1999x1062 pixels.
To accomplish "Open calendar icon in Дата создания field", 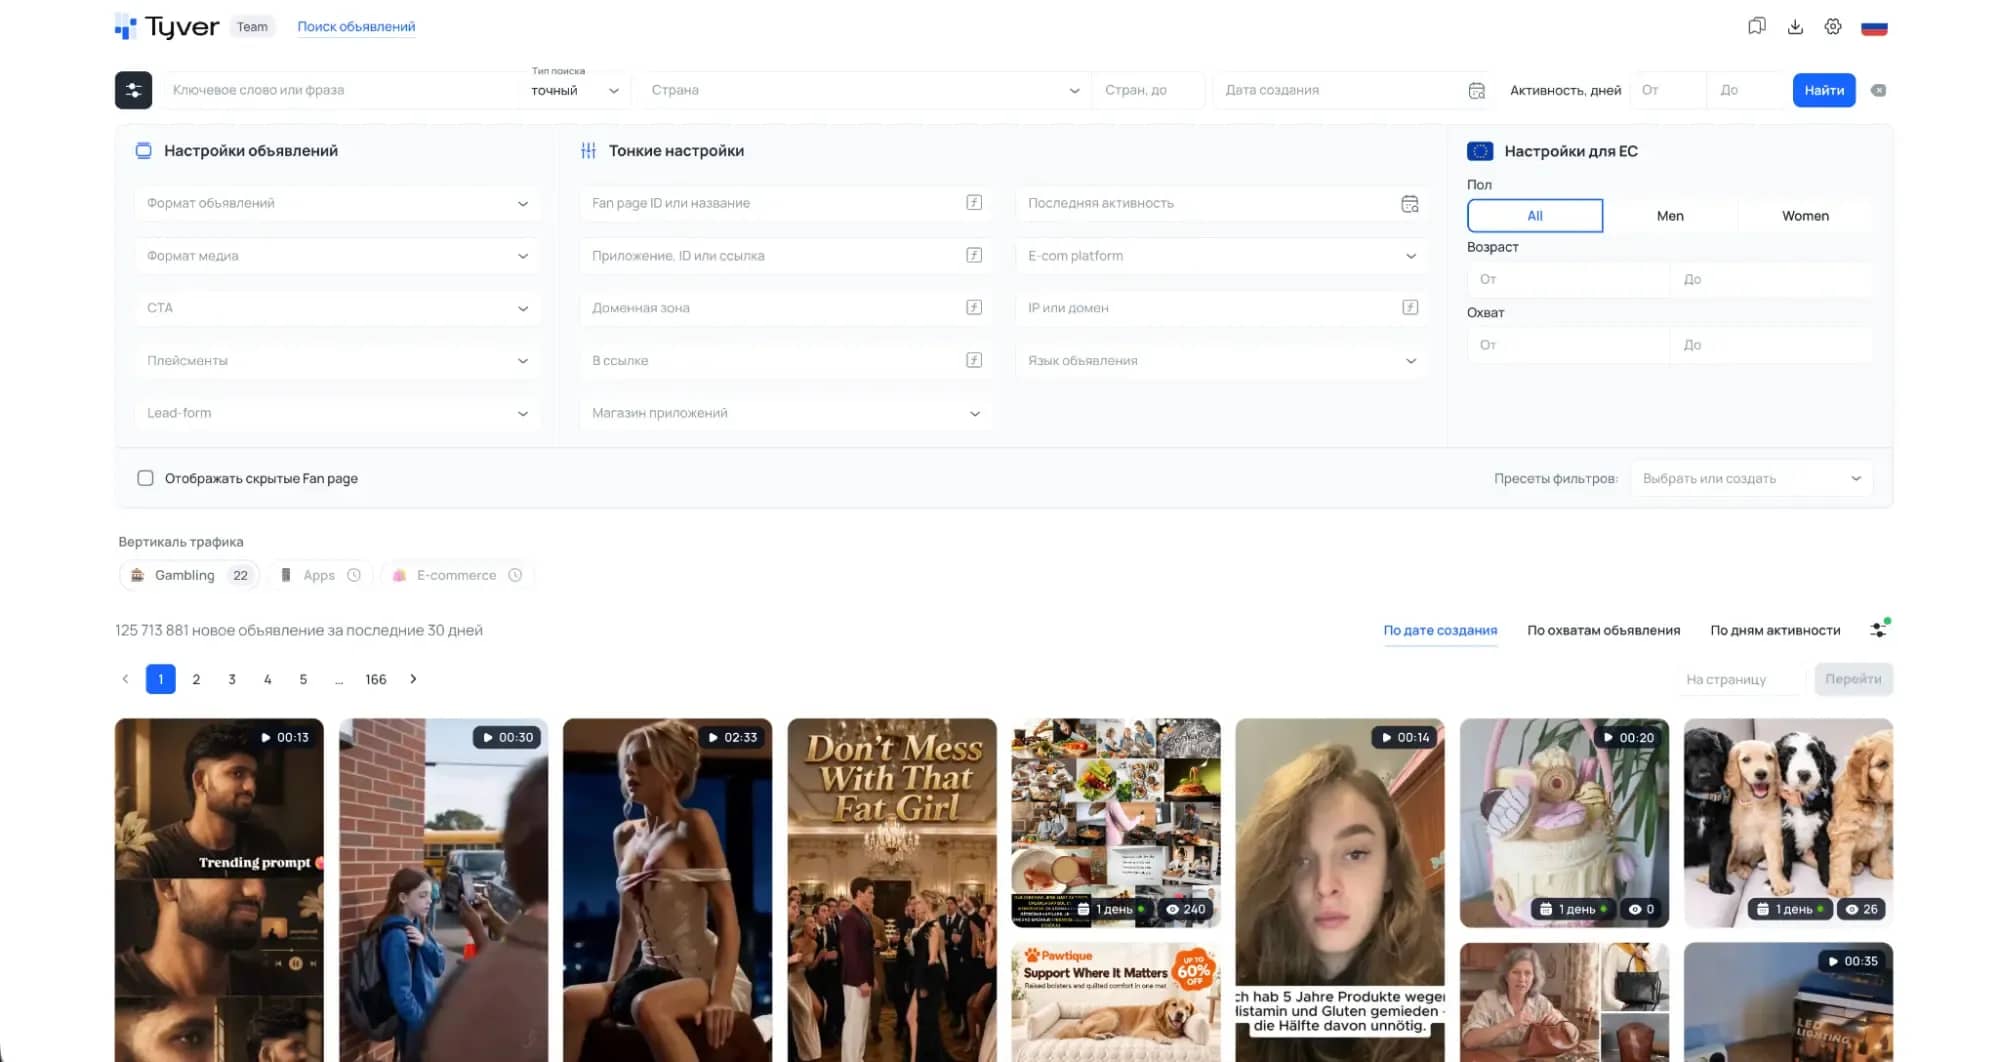I will tap(1476, 90).
